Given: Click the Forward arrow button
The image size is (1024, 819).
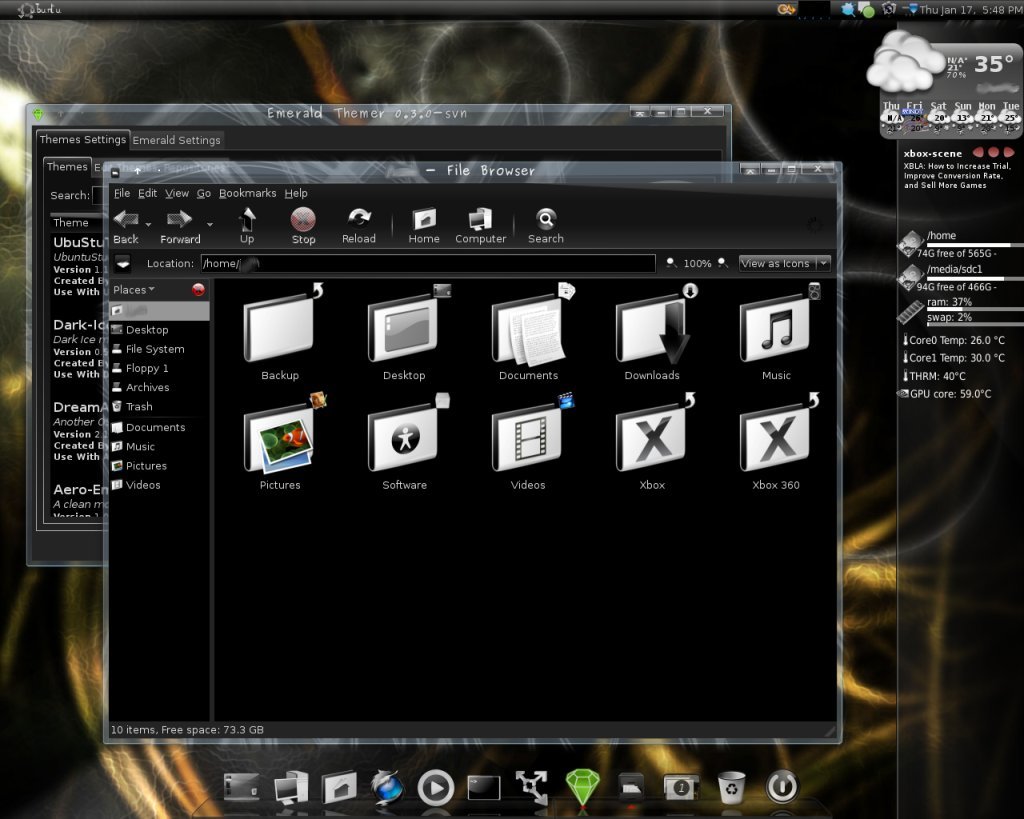Looking at the screenshot, I should 180,226.
